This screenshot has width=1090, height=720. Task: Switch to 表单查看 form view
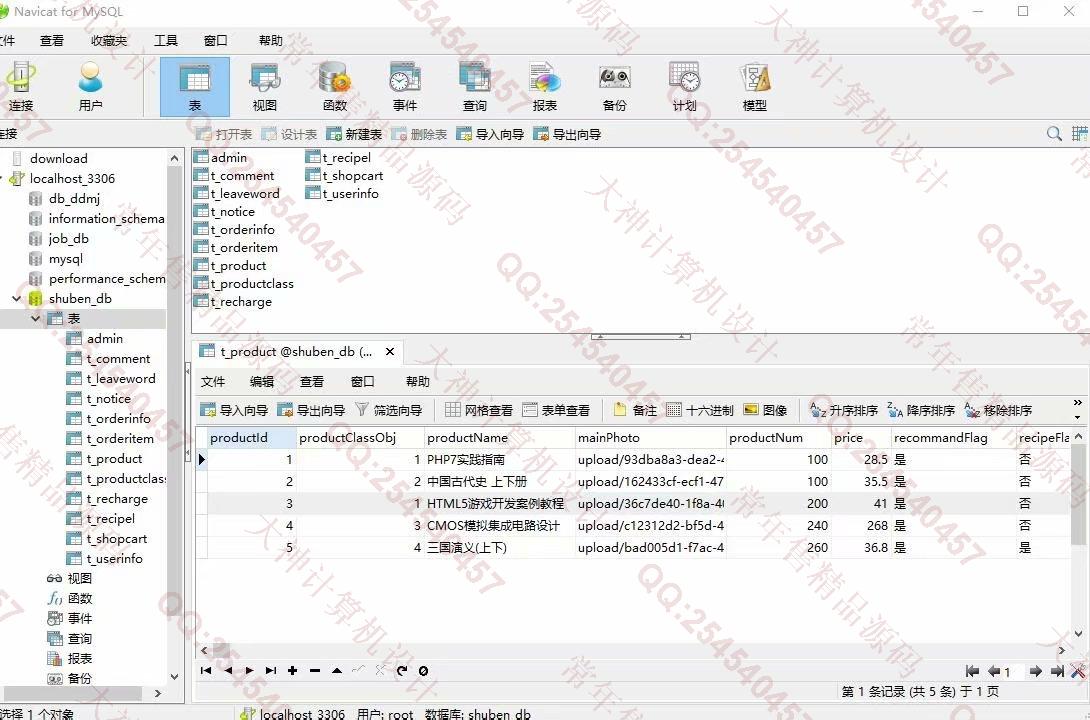(x=556, y=410)
